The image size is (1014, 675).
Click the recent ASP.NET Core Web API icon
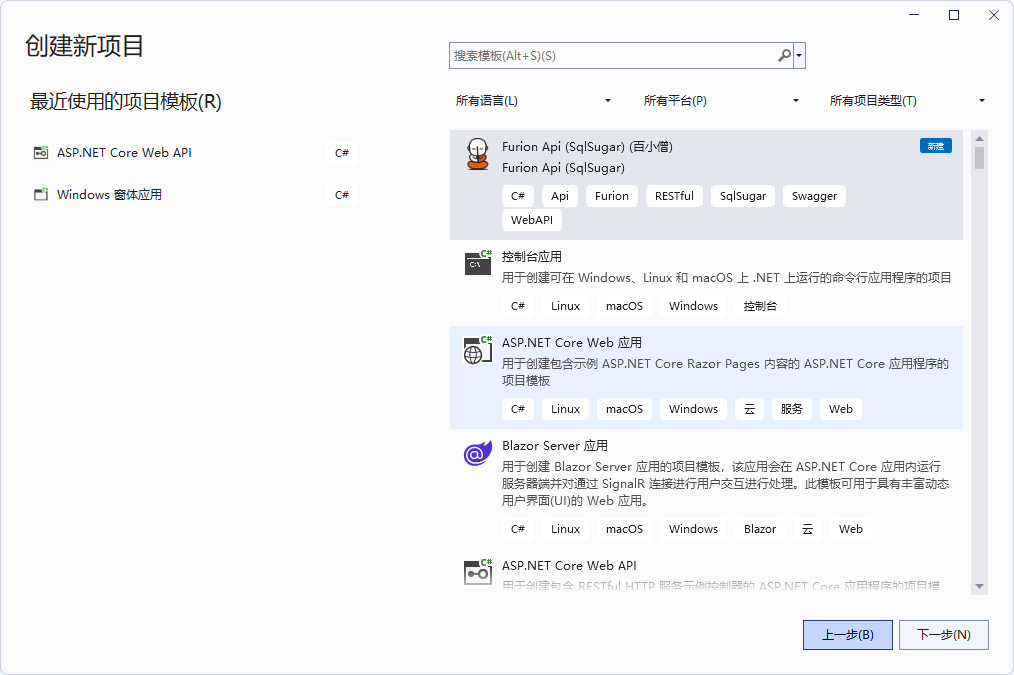tap(41, 153)
